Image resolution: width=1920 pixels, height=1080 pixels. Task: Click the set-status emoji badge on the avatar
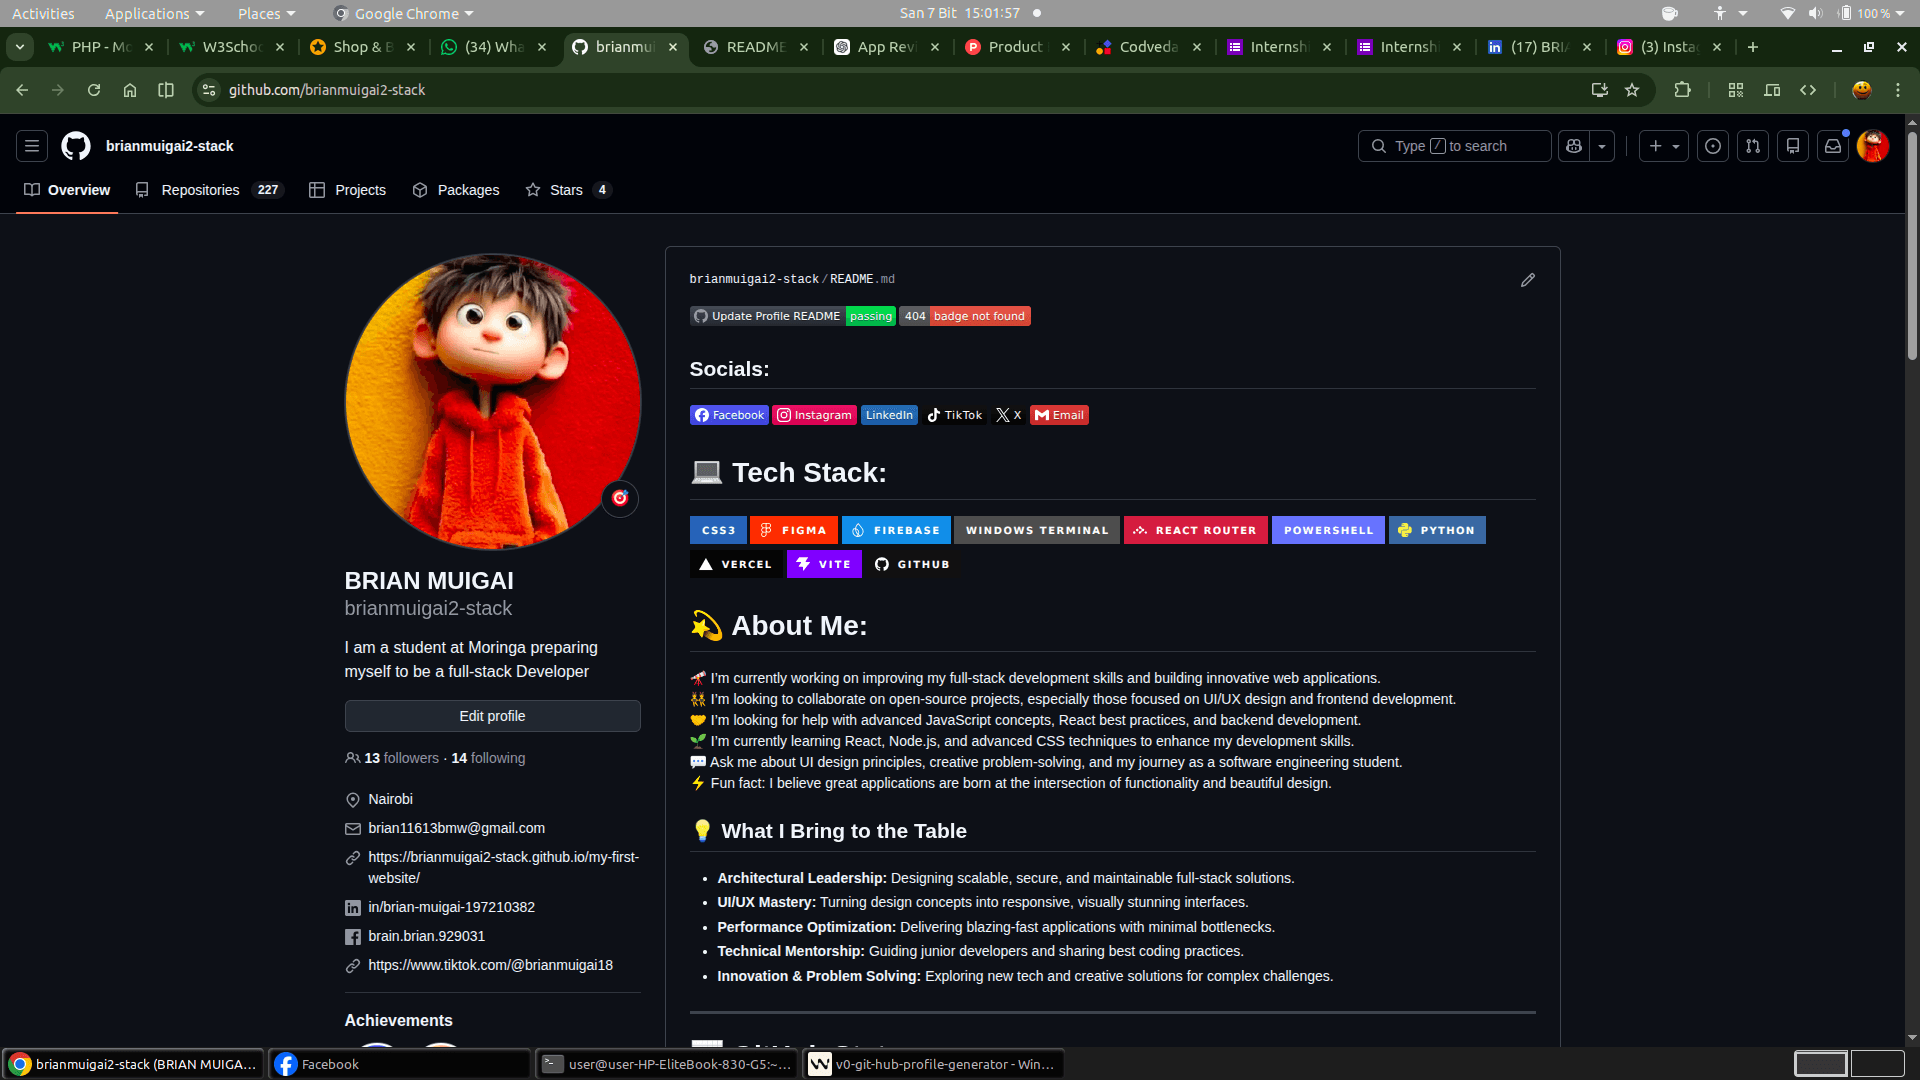[x=620, y=498]
